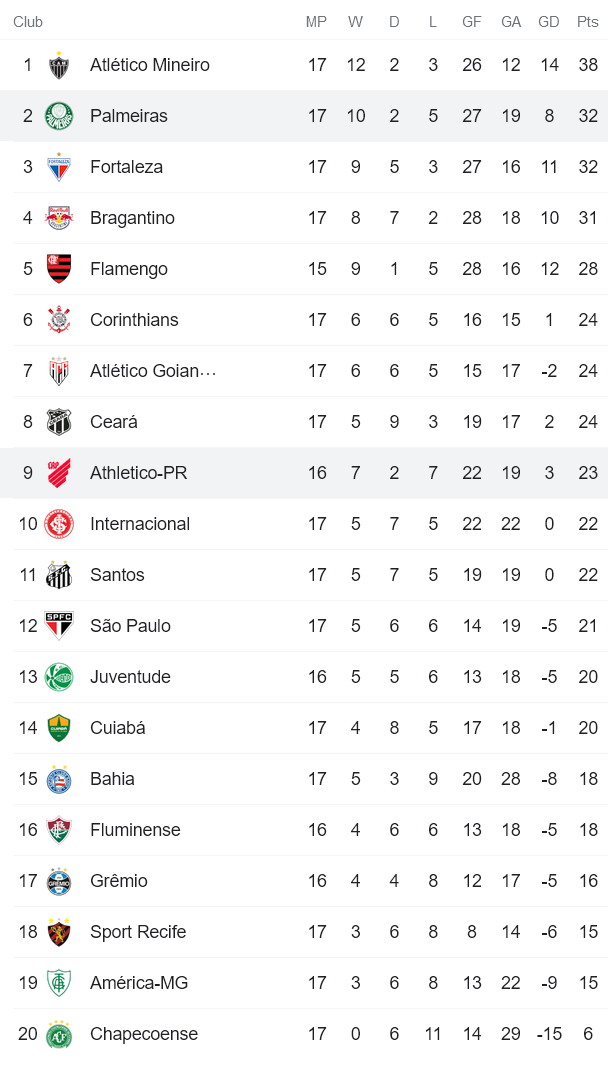Open the Chapecoense badge
Screen dimensions: 608x1069
click(58, 1033)
